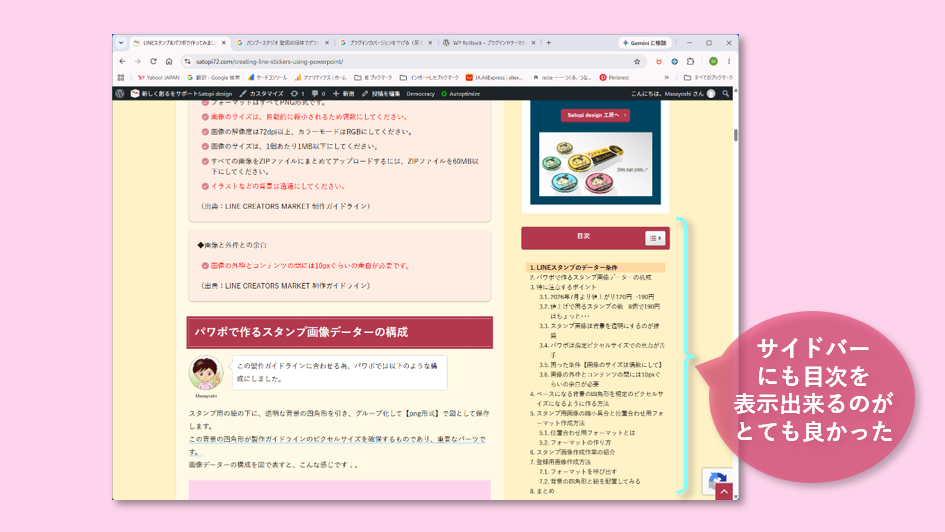Open the green M profile avatar
Viewport: 945px width, 532px height.
point(713,61)
